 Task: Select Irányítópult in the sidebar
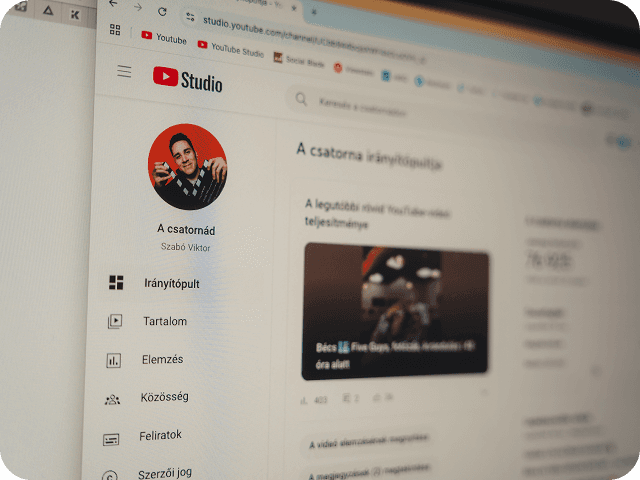[171, 283]
